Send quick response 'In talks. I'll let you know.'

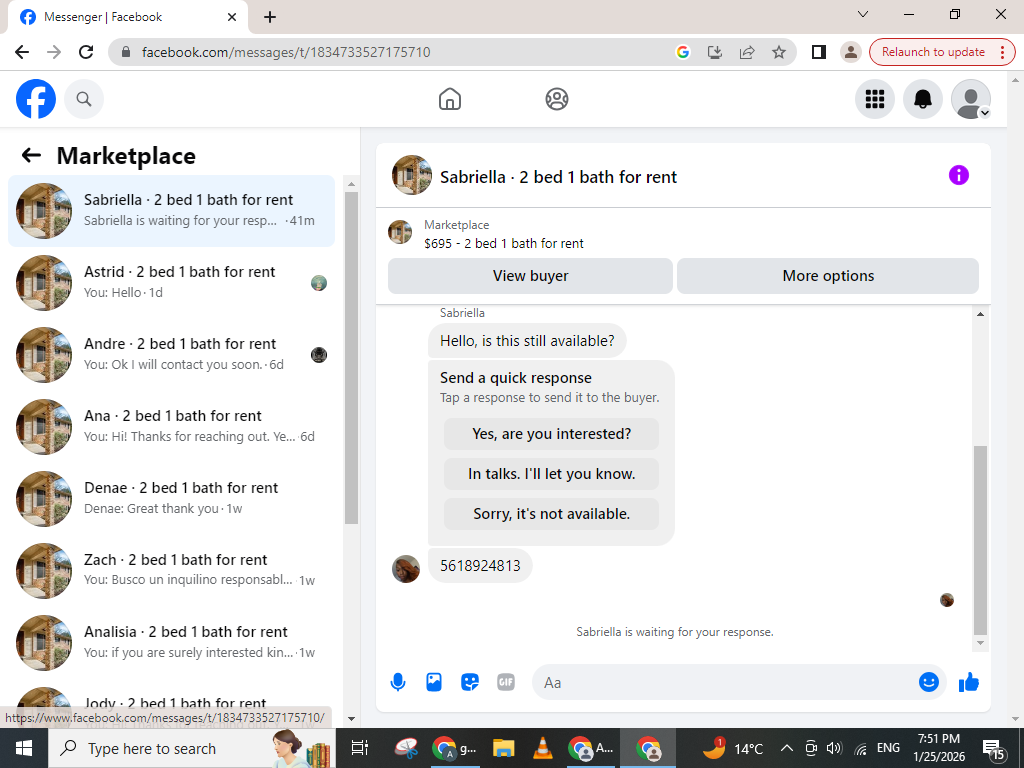tap(551, 474)
